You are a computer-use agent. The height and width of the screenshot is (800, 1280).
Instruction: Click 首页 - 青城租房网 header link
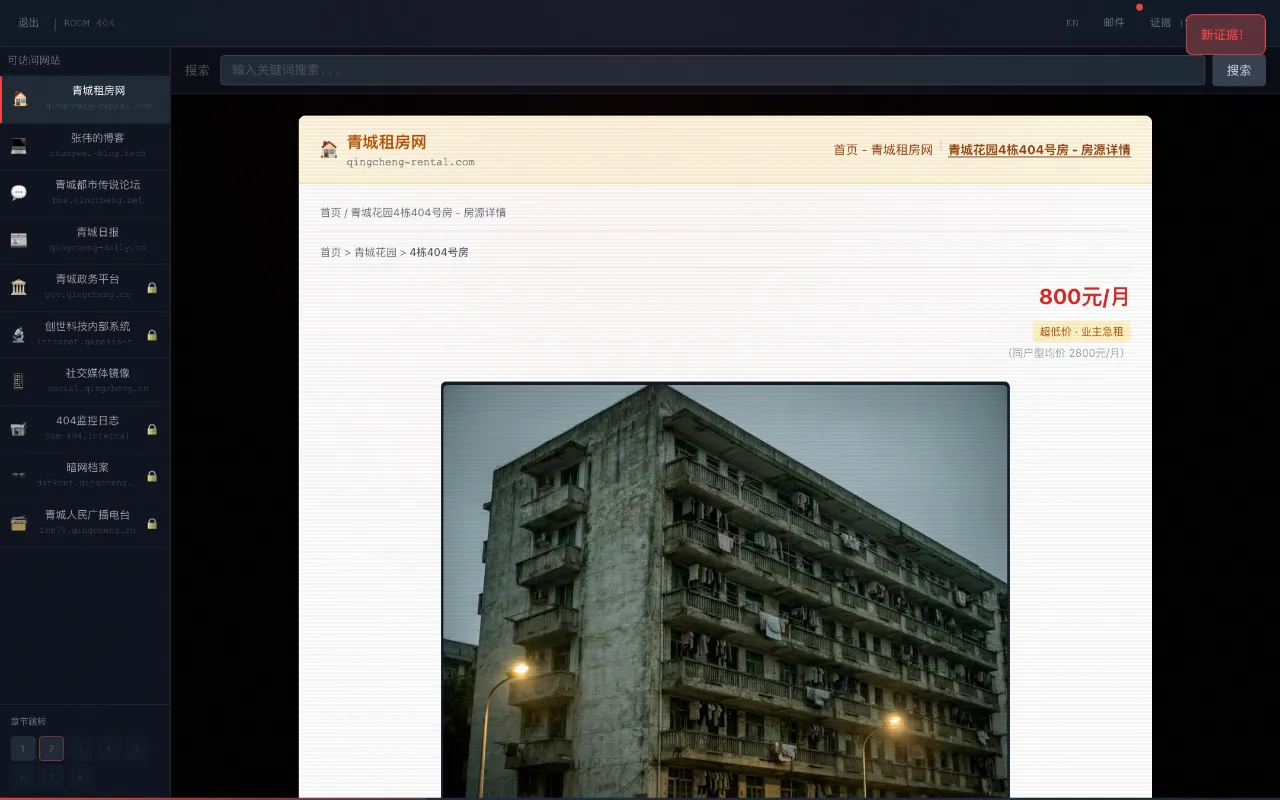[883, 150]
